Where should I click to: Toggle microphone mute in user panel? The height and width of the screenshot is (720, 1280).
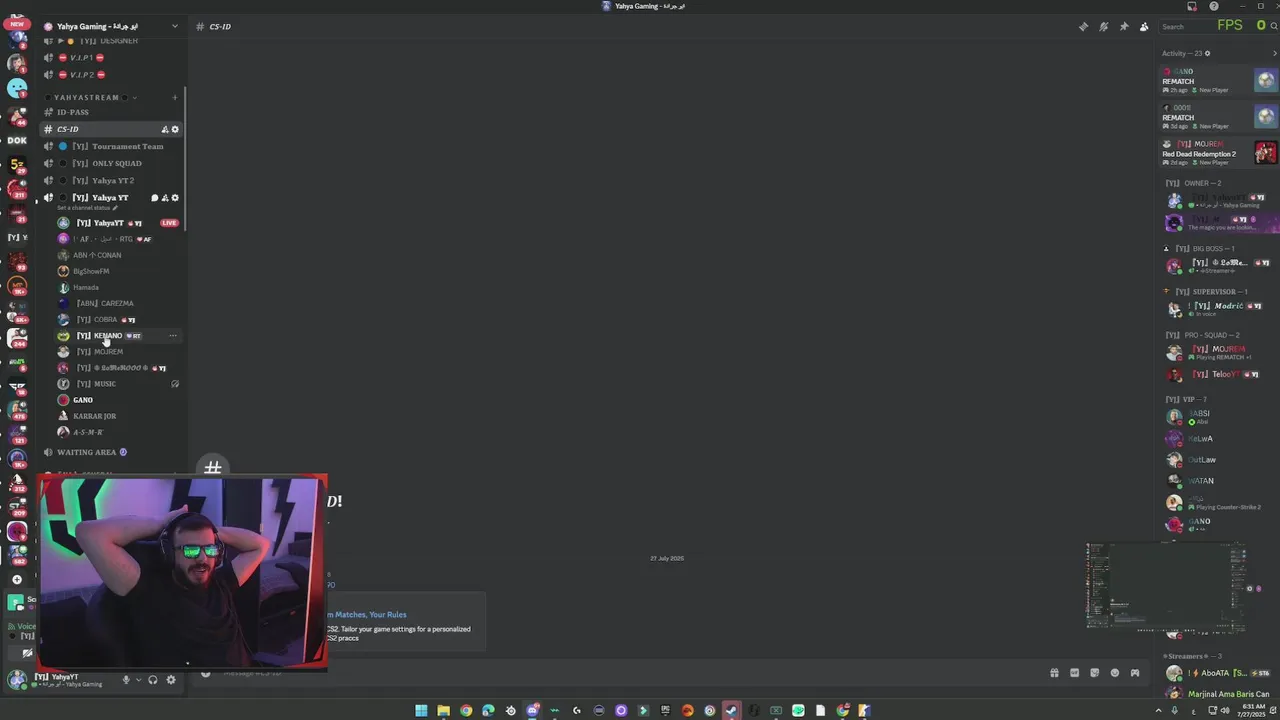[126, 680]
